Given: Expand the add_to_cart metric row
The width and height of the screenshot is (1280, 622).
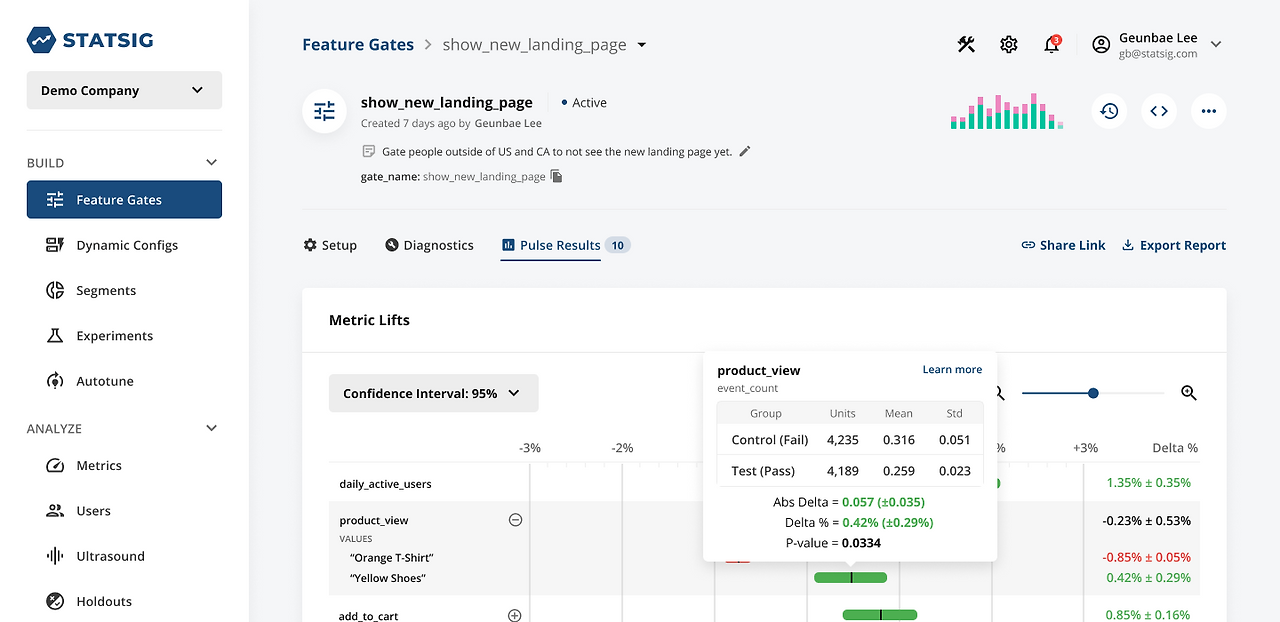Looking at the screenshot, I should coord(515,616).
